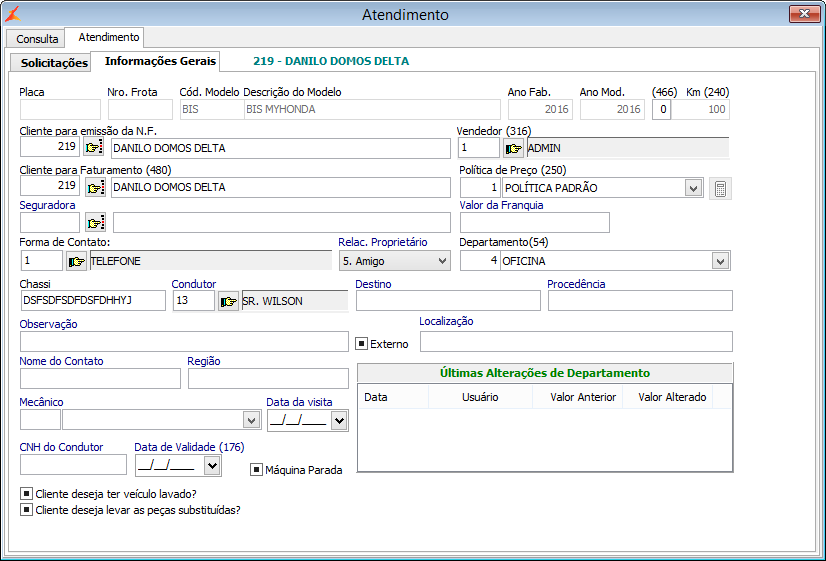The height and width of the screenshot is (561, 826).
Task: Click the Mecânico code field
Action: pyautogui.click(x=40, y=420)
